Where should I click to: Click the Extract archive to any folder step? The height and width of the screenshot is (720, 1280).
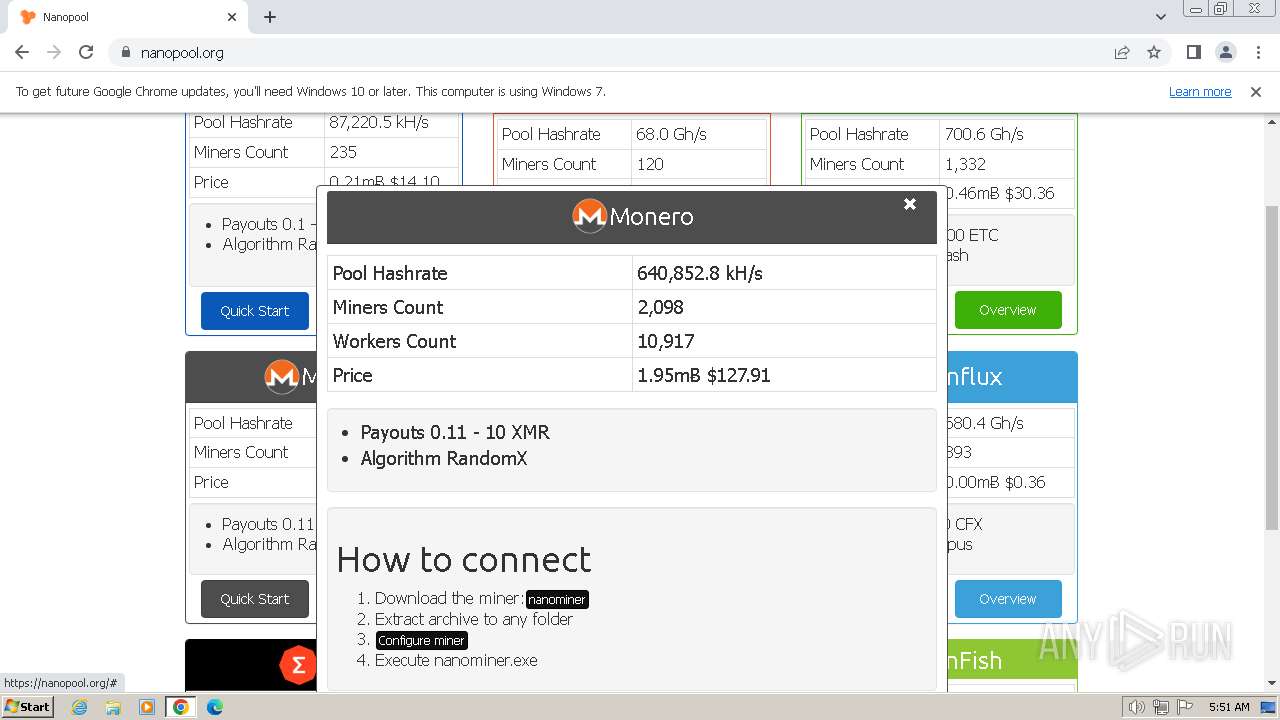[474, 619]
